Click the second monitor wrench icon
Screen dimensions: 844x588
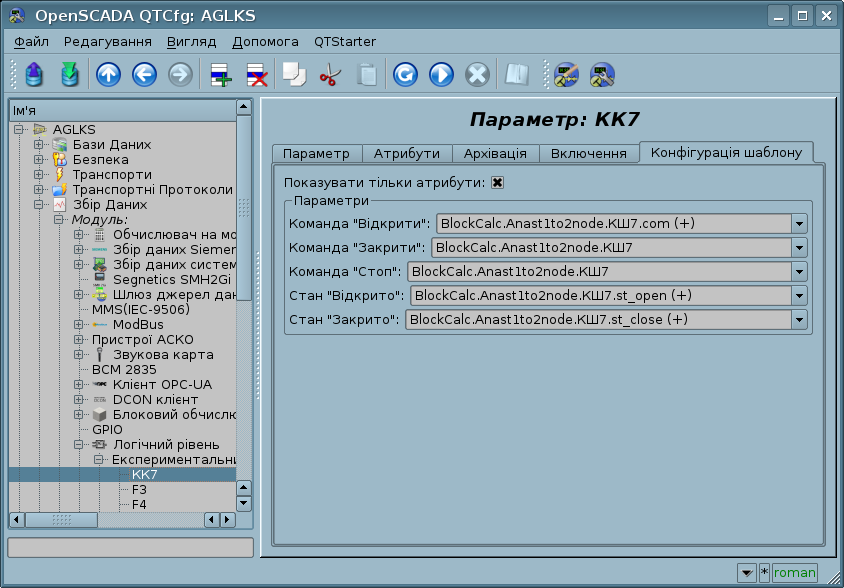[602, 74]
